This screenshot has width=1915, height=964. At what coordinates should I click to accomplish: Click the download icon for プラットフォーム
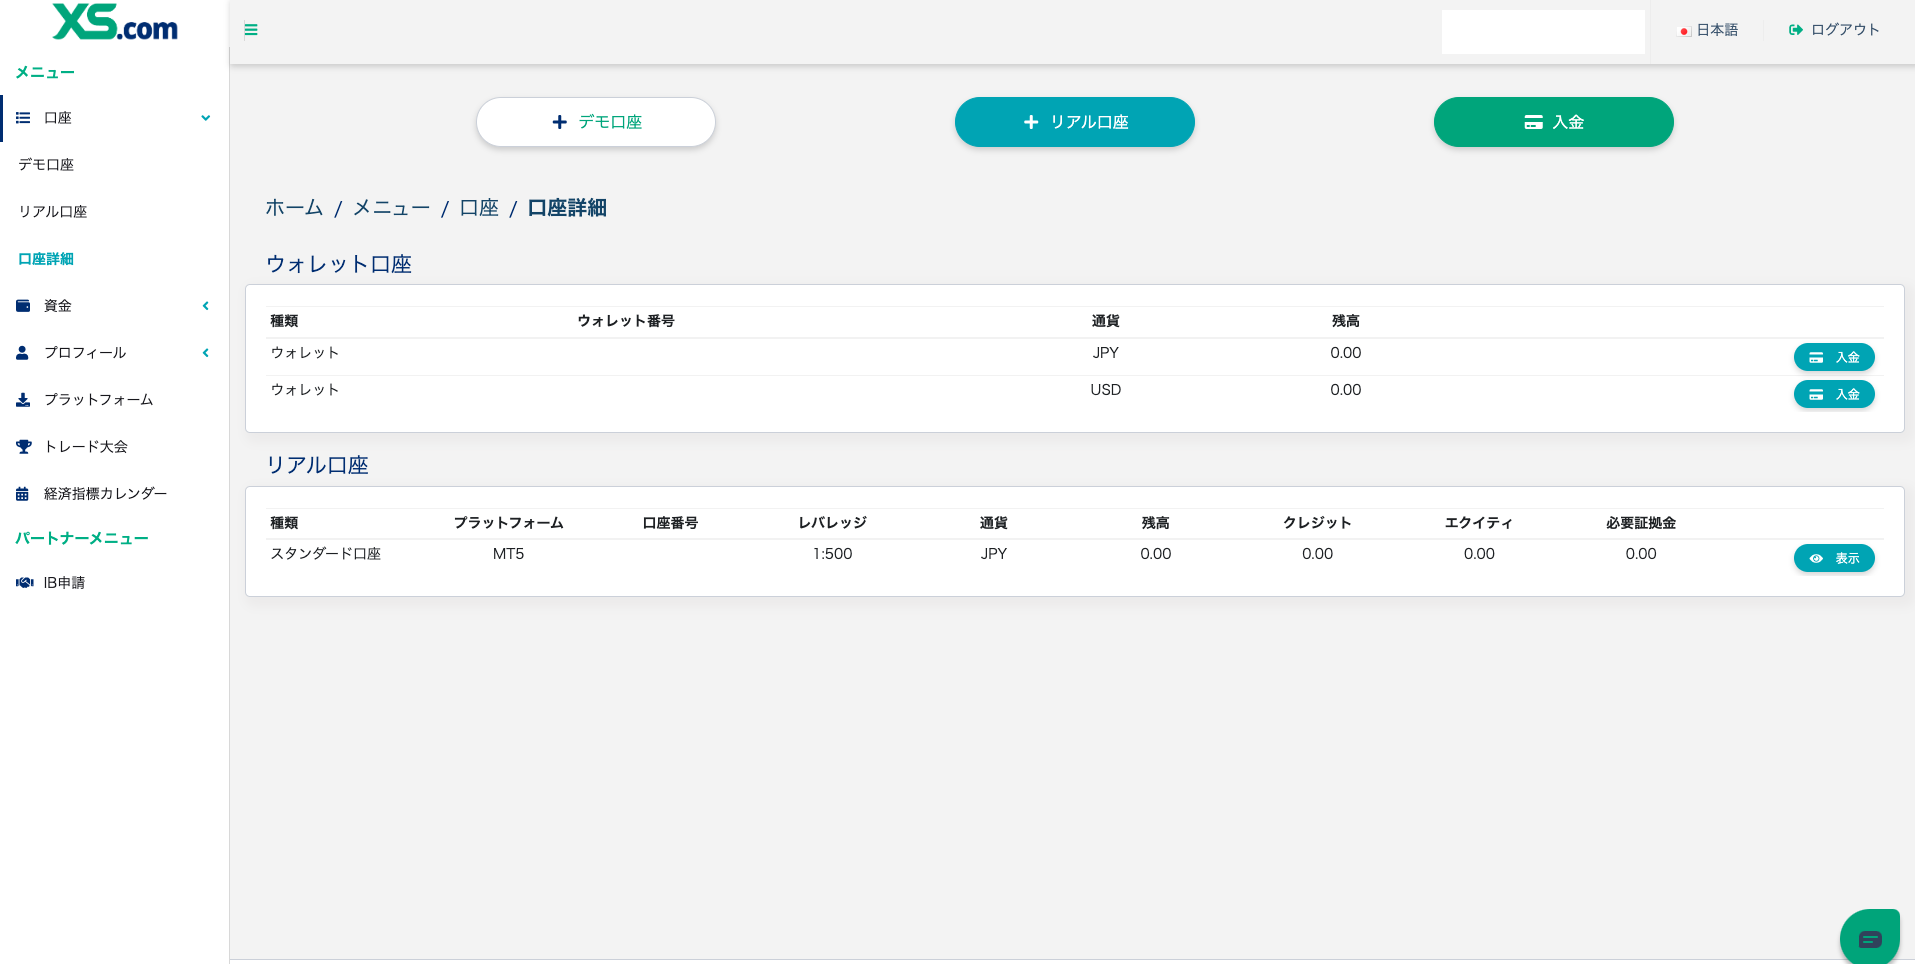click(23, 400)
